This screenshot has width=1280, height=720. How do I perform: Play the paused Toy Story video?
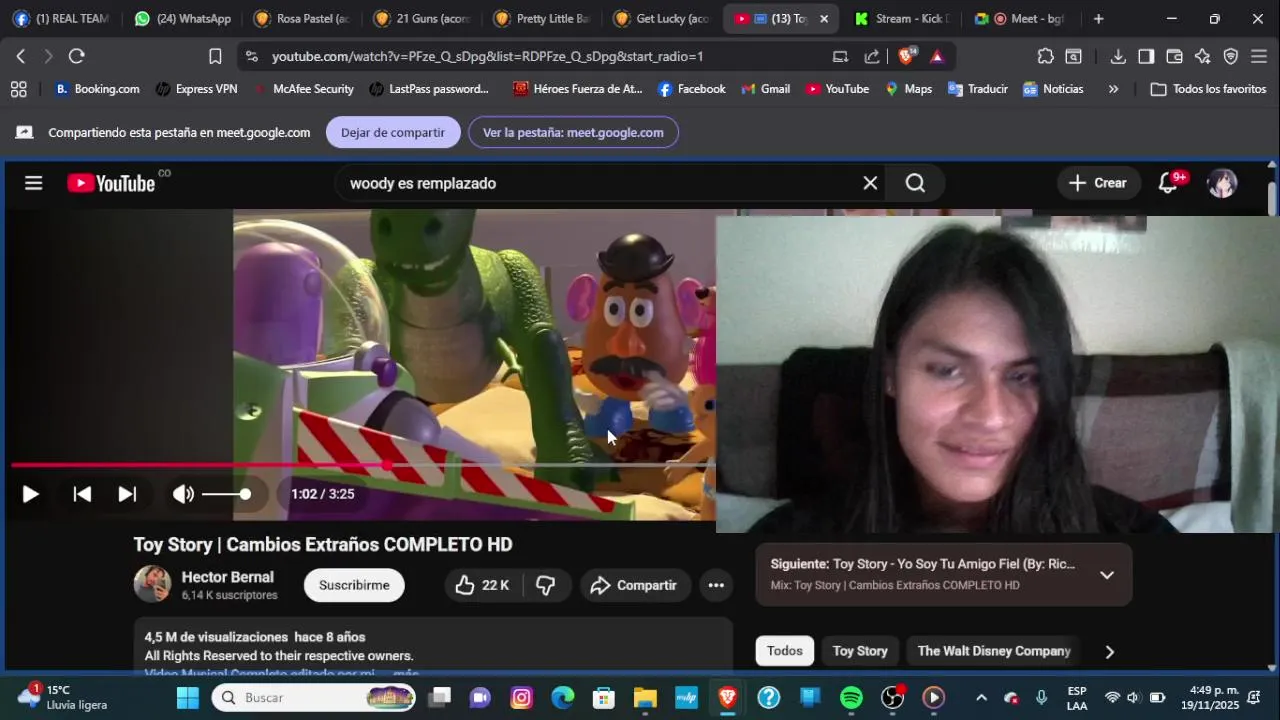(x=30, y=494)
